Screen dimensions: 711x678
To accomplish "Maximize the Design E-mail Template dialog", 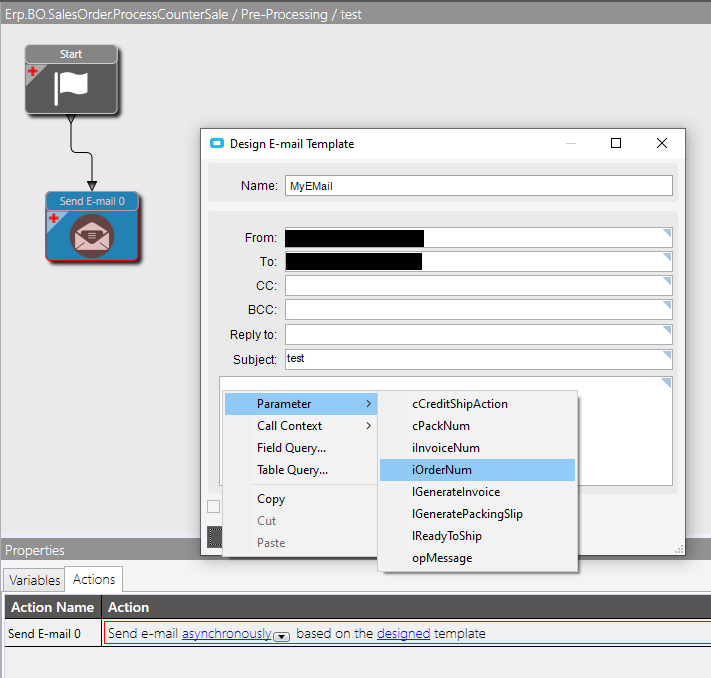I will point(616,143).
